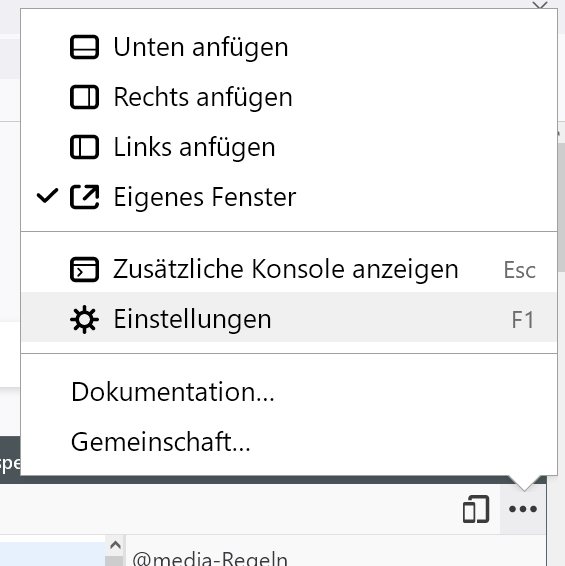Open the Dokumentation… link

(x=289, y=392)
